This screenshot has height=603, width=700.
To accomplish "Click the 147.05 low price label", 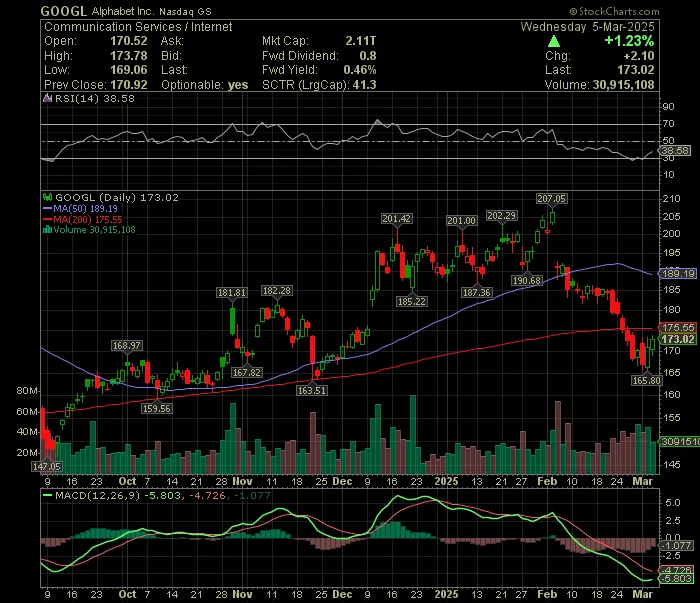I will [x=46, y=466].
